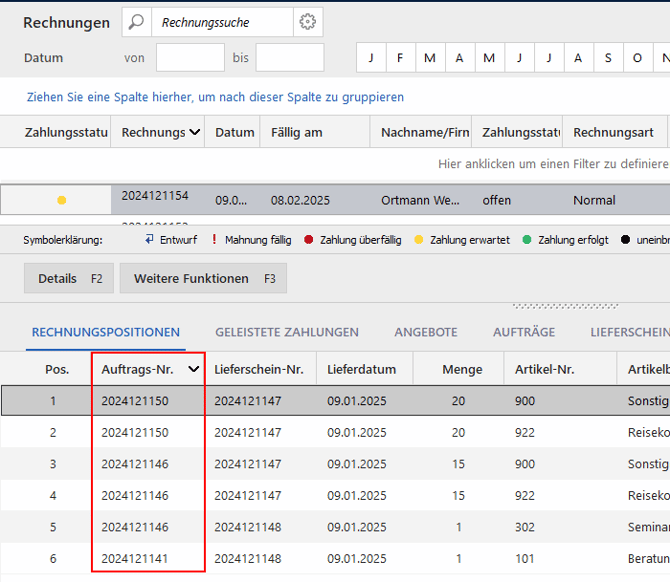Viewport: 670px width, 582px height.
Task: Filter by first month J (Januar)
Action: coord(371,58)
